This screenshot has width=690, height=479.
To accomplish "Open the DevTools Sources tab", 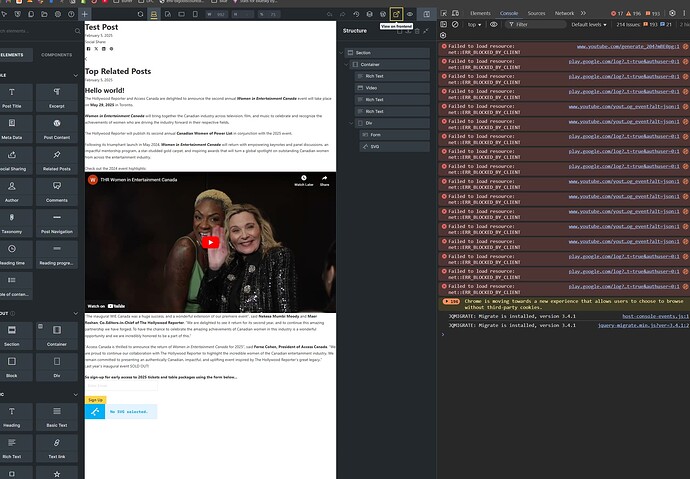I will click(536, 13).
